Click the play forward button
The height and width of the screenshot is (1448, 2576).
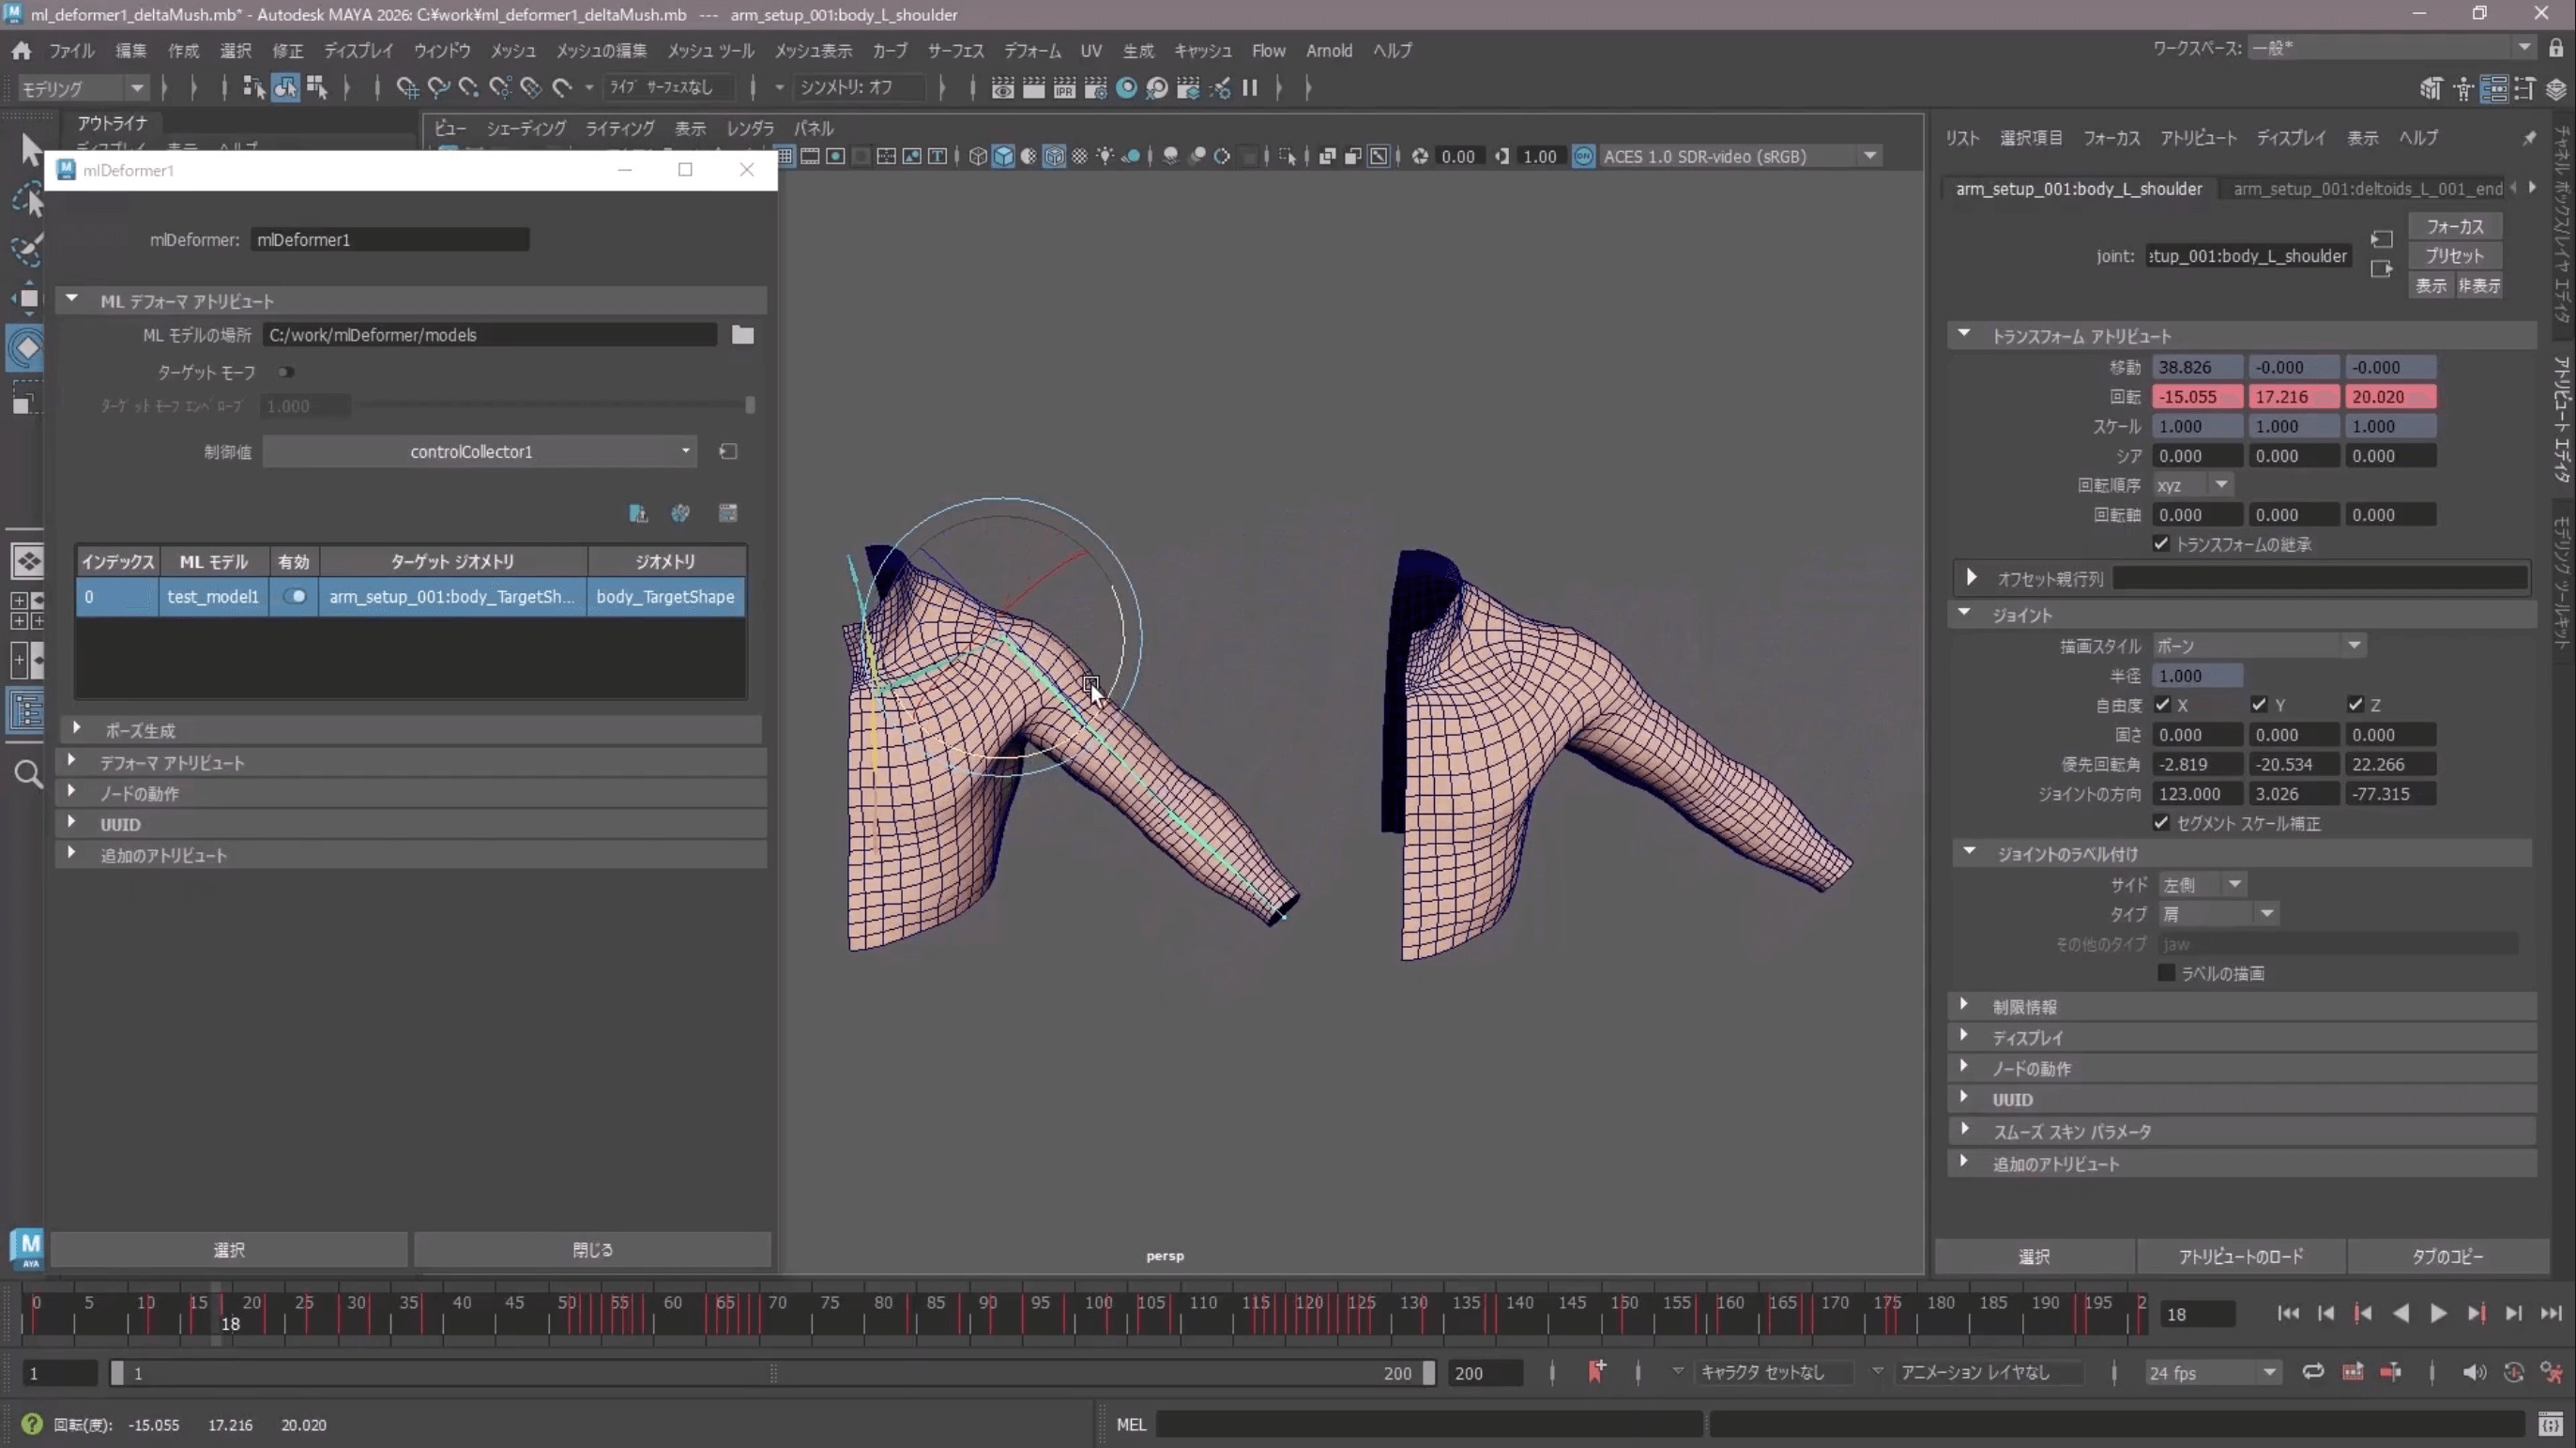[x=2438, y=1313]
